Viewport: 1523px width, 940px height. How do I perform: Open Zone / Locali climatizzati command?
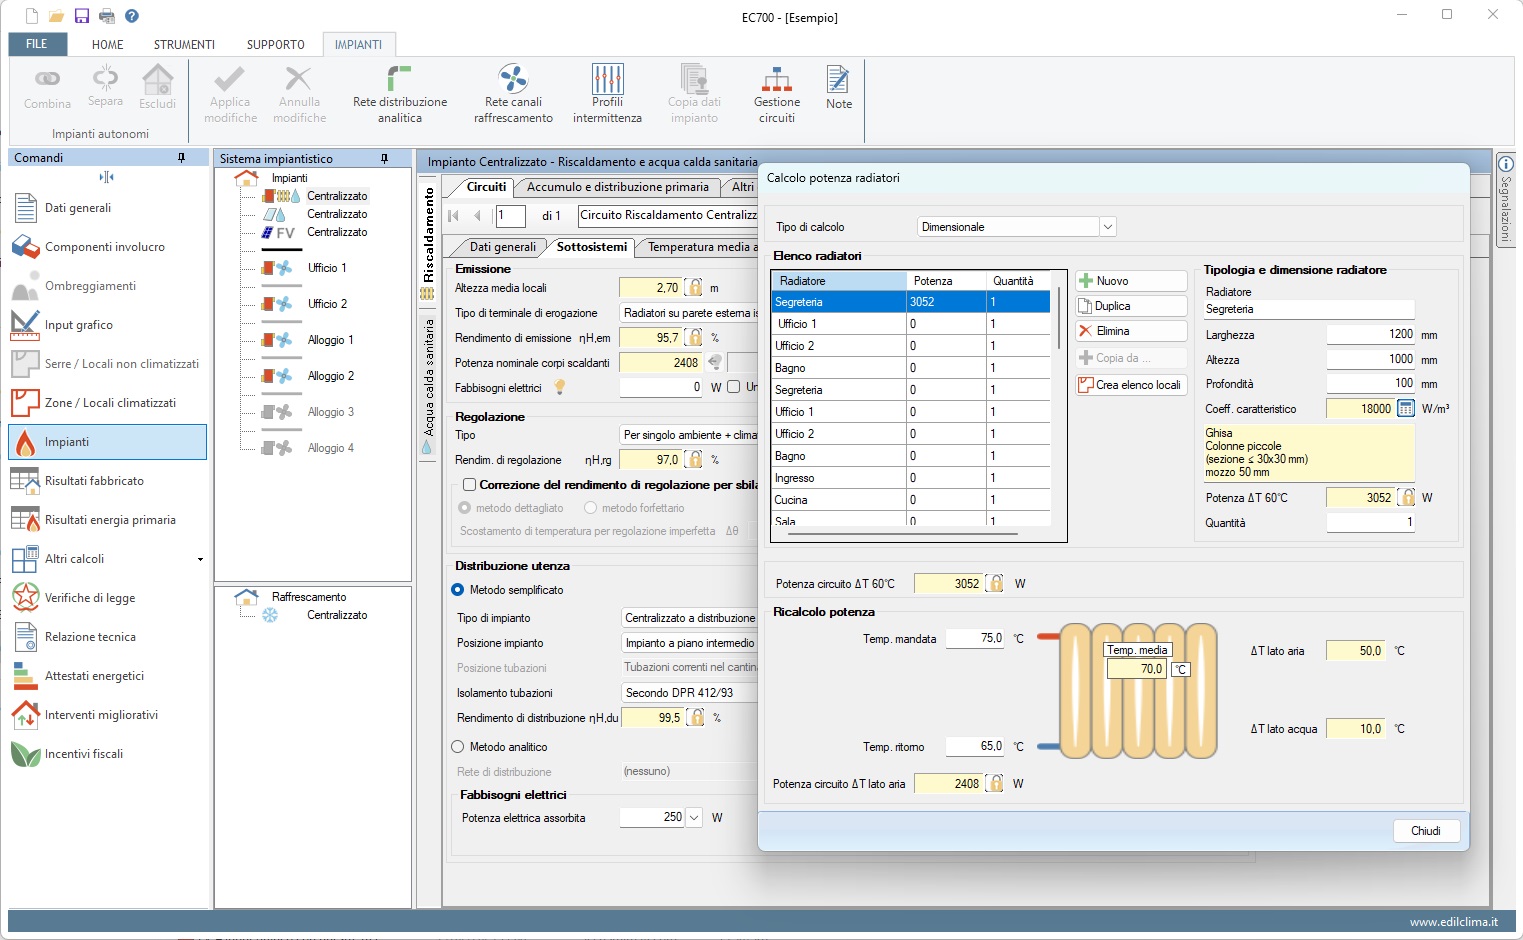(108, 403)
